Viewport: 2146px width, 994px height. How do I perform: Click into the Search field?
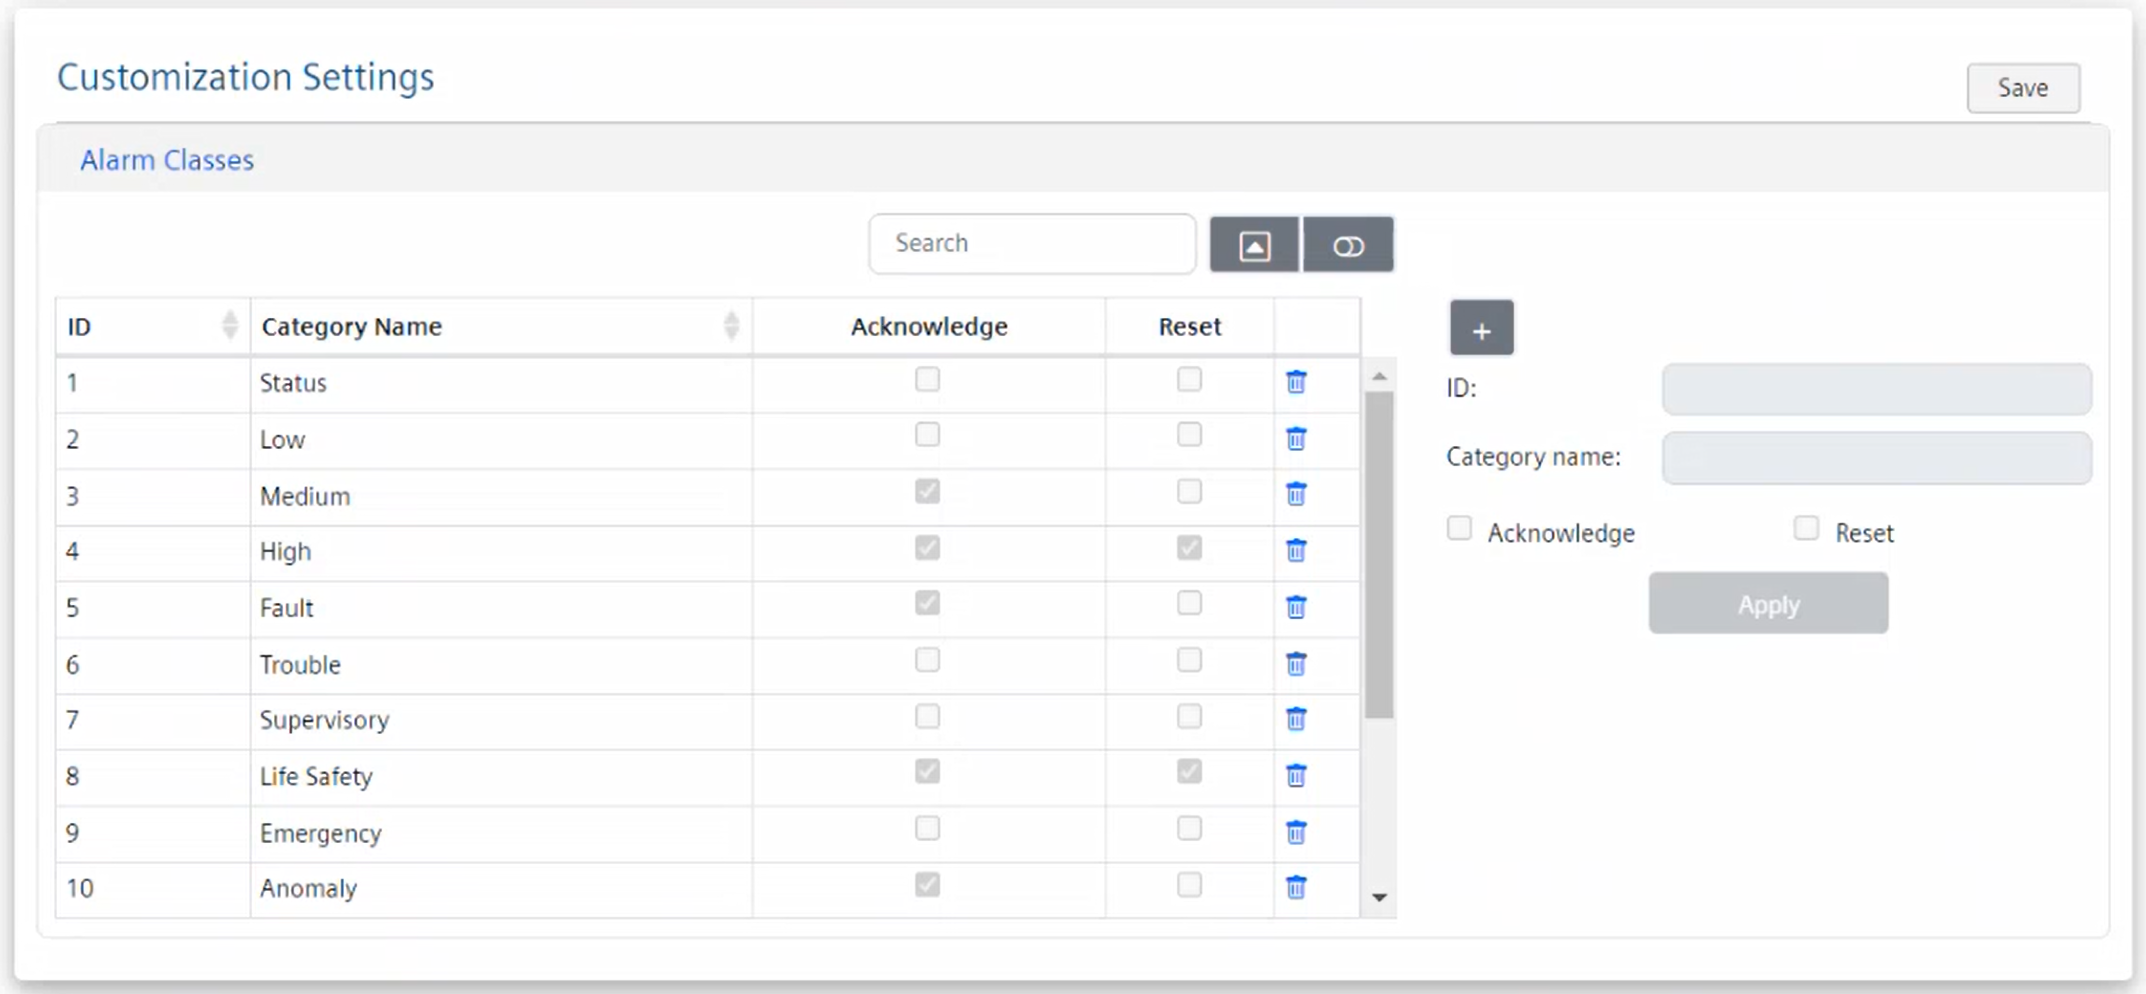coord(1031,244)
